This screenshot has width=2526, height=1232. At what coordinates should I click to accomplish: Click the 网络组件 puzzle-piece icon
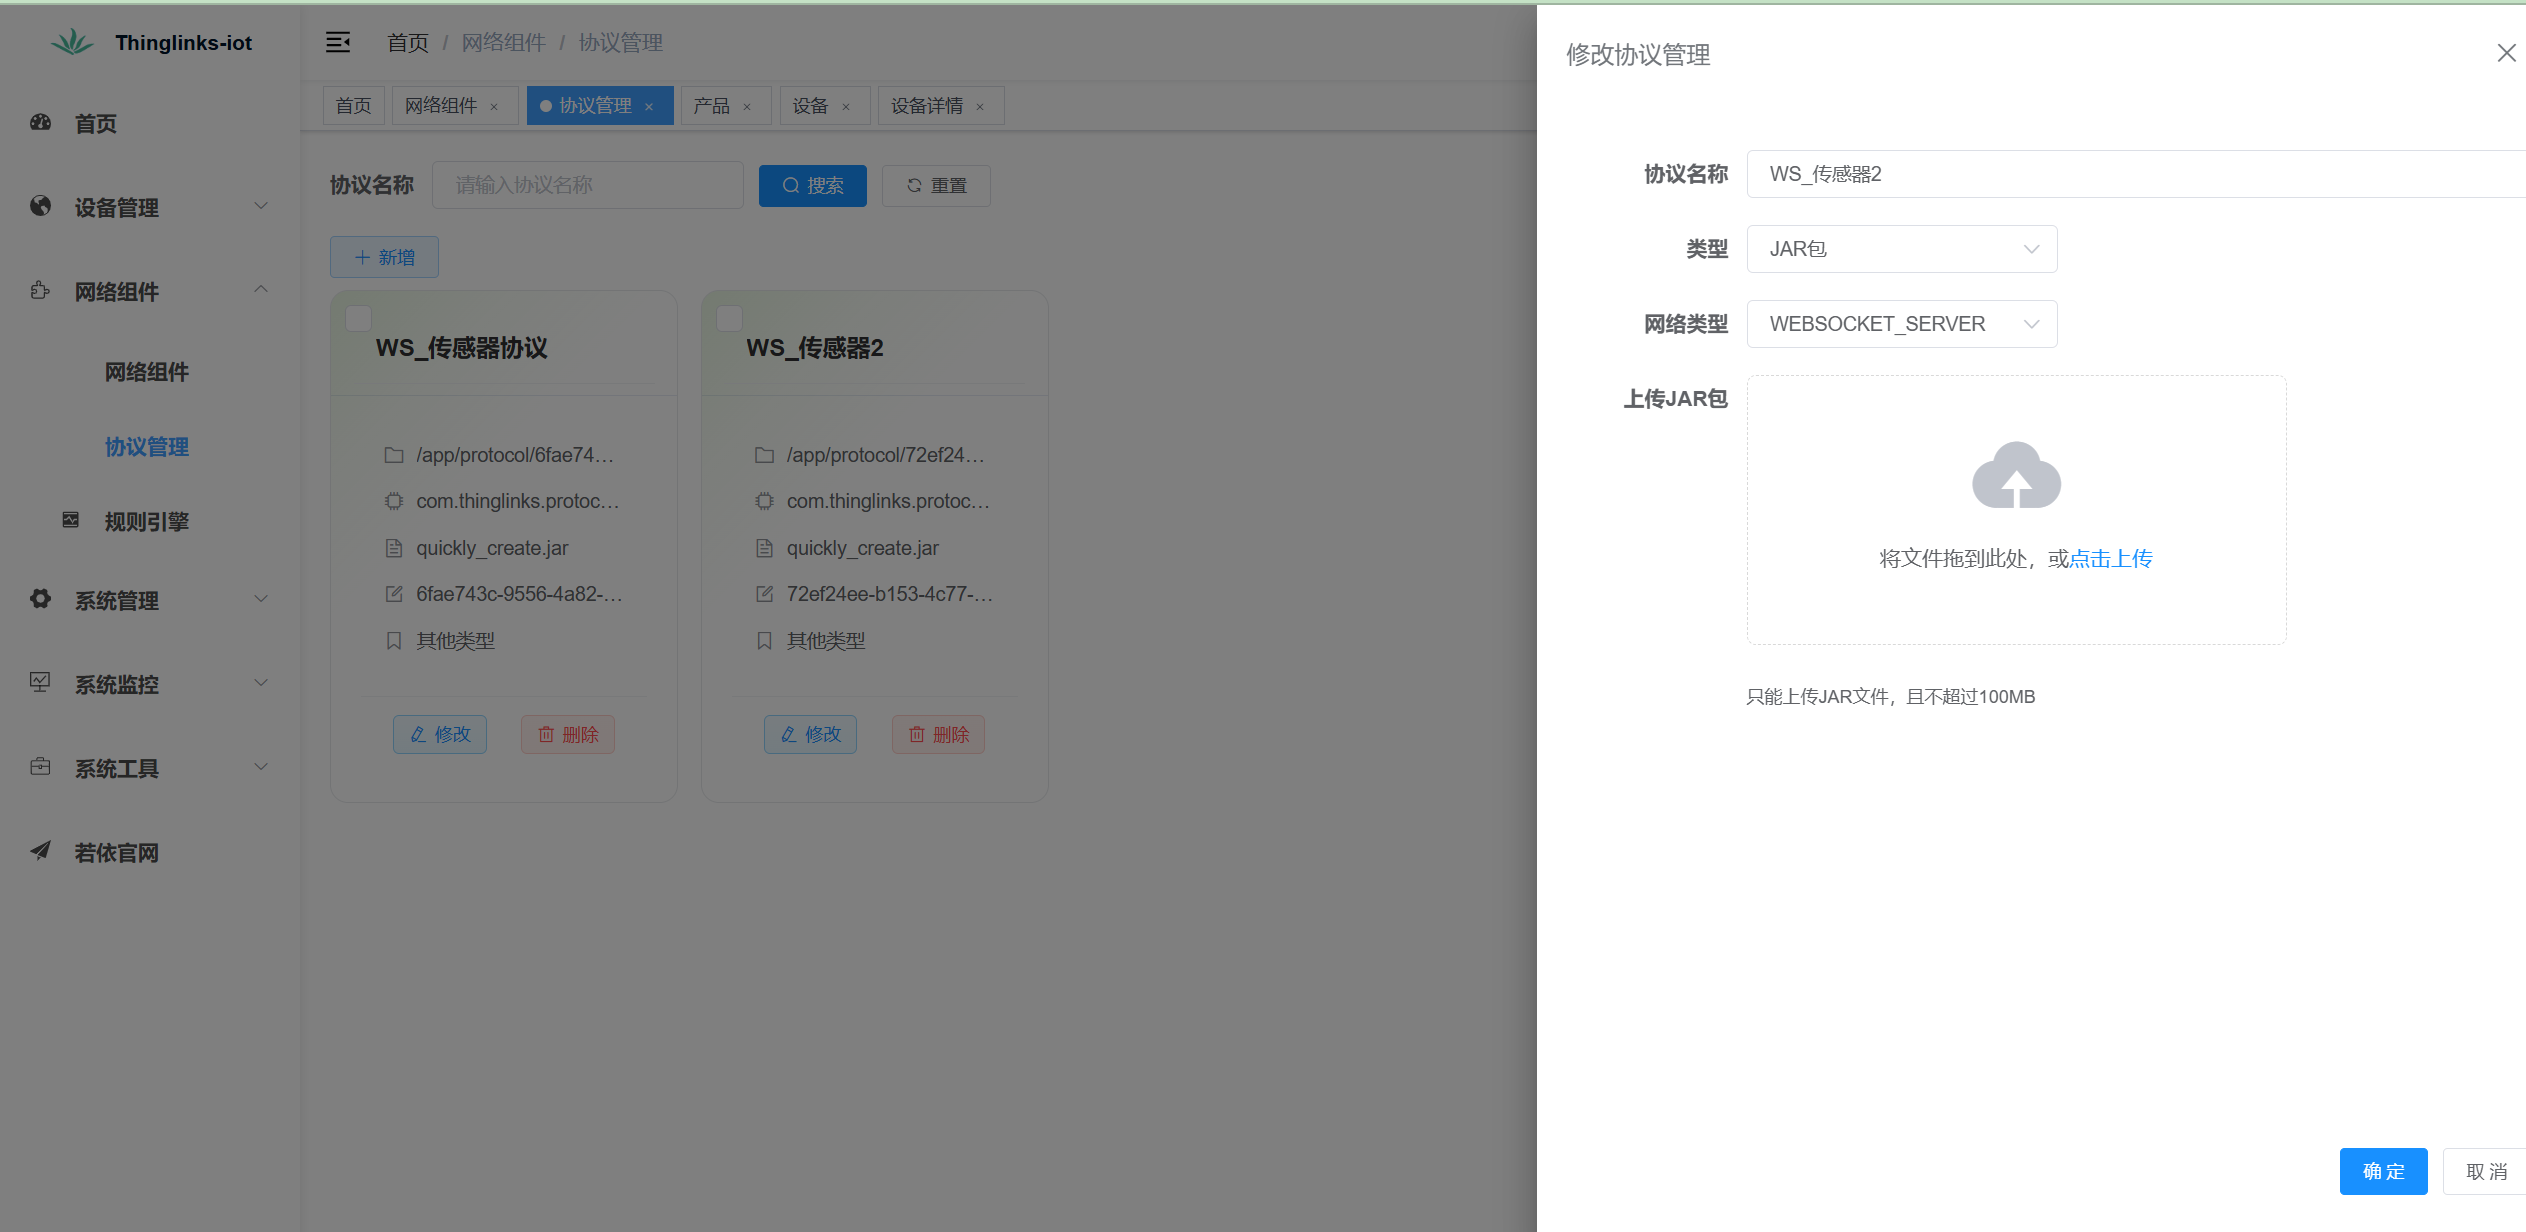40,290
